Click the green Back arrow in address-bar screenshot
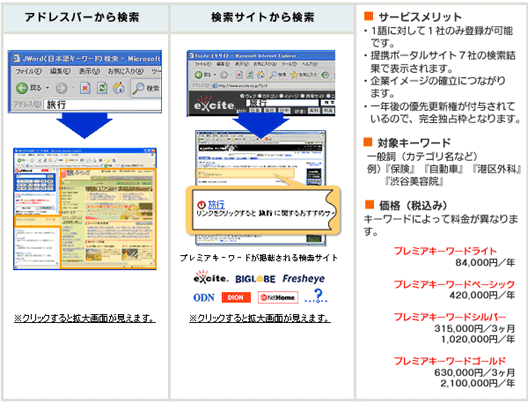Viewport: 528px width, 404px height. 22,88
